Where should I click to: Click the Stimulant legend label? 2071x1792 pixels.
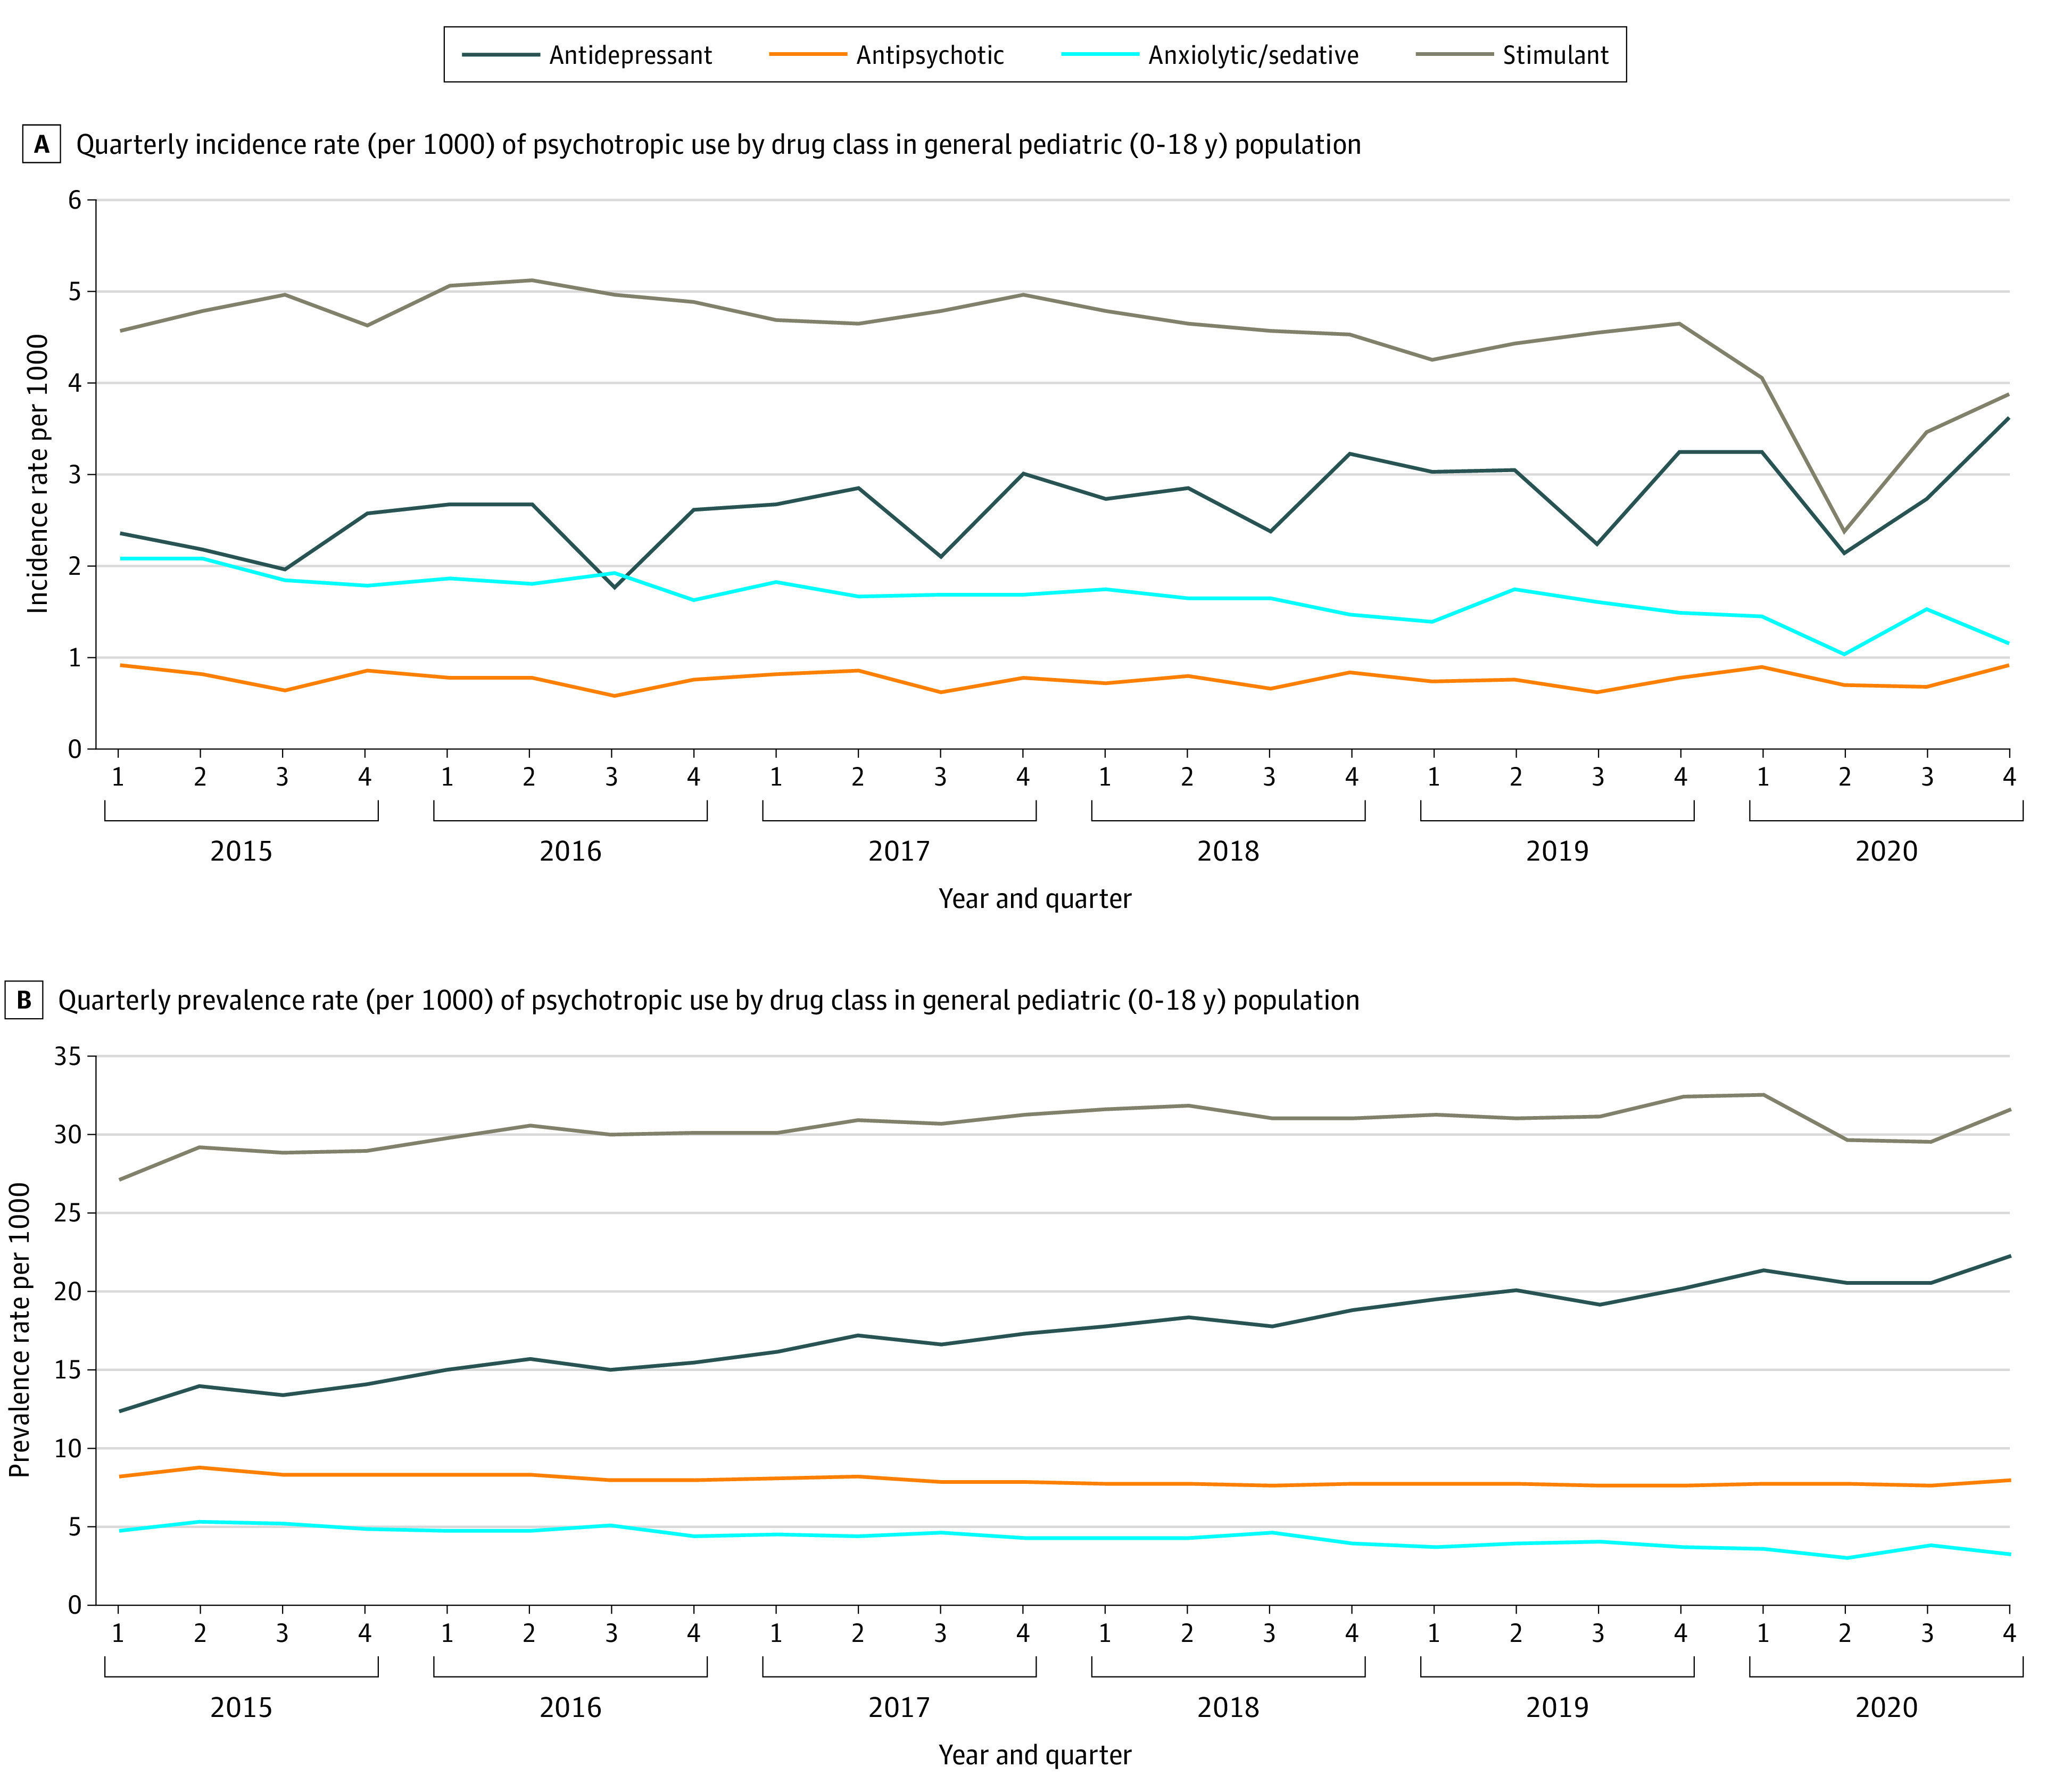pyautogui.click(x=1555, y=55)
